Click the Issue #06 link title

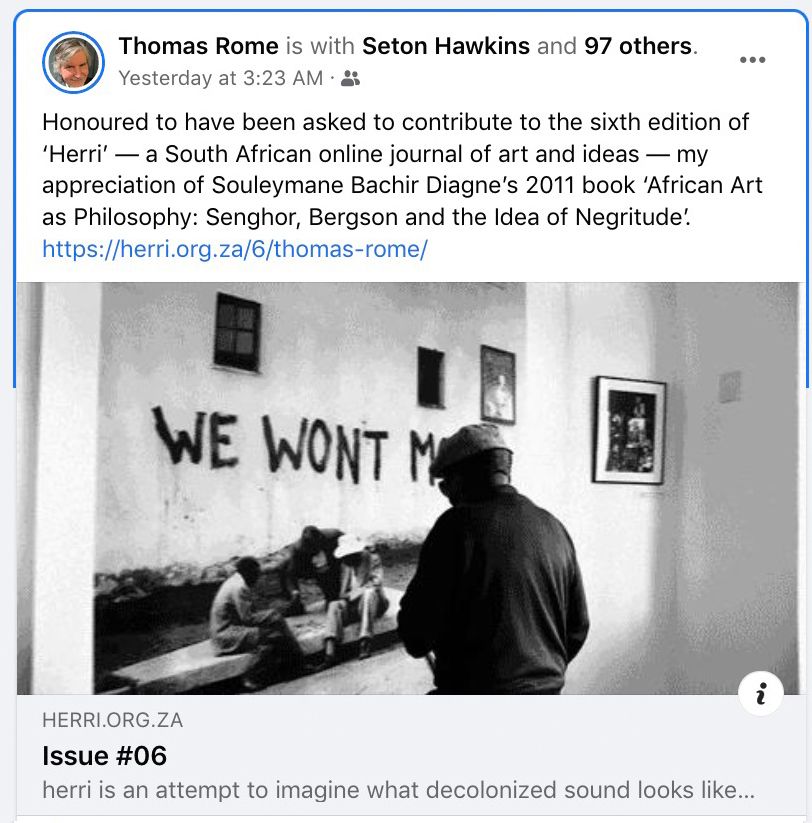104,756
